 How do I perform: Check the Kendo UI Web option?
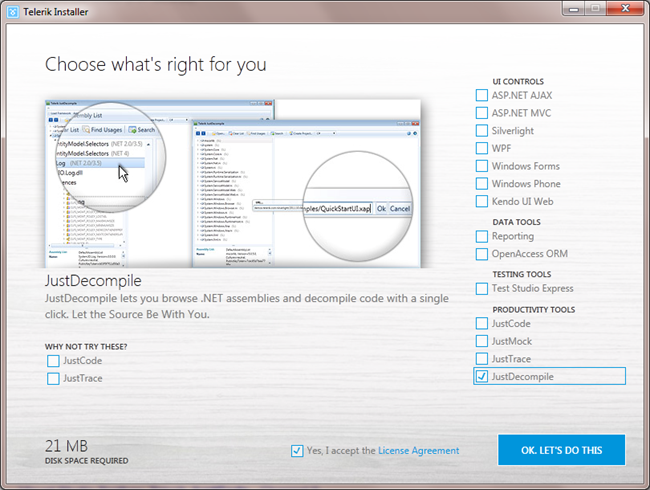click(482, 201)
